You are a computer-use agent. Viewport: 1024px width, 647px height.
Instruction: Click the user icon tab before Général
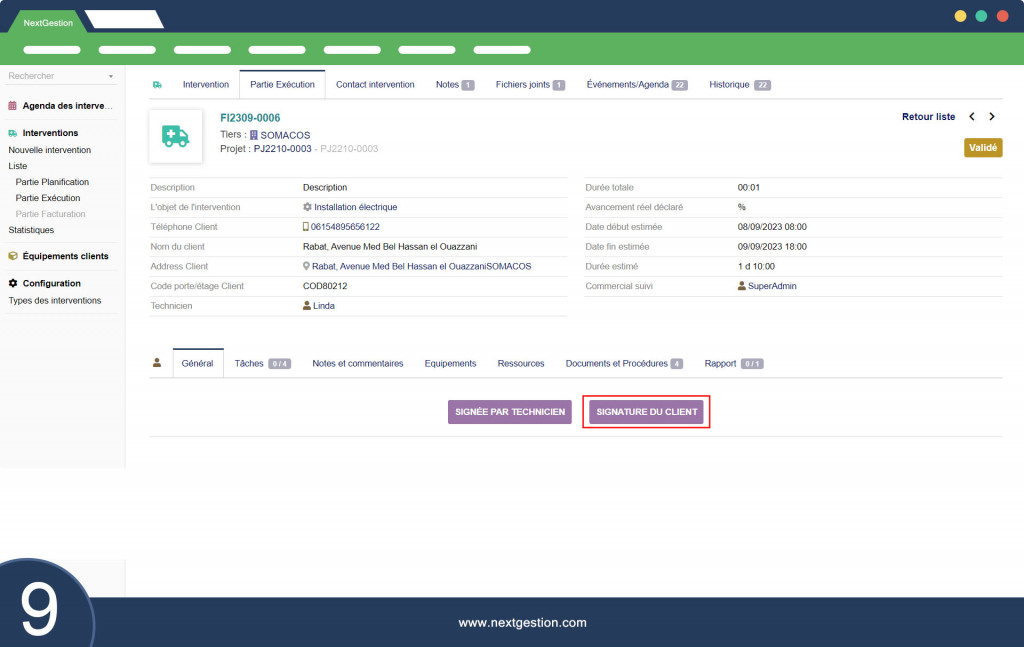[157, 363]
